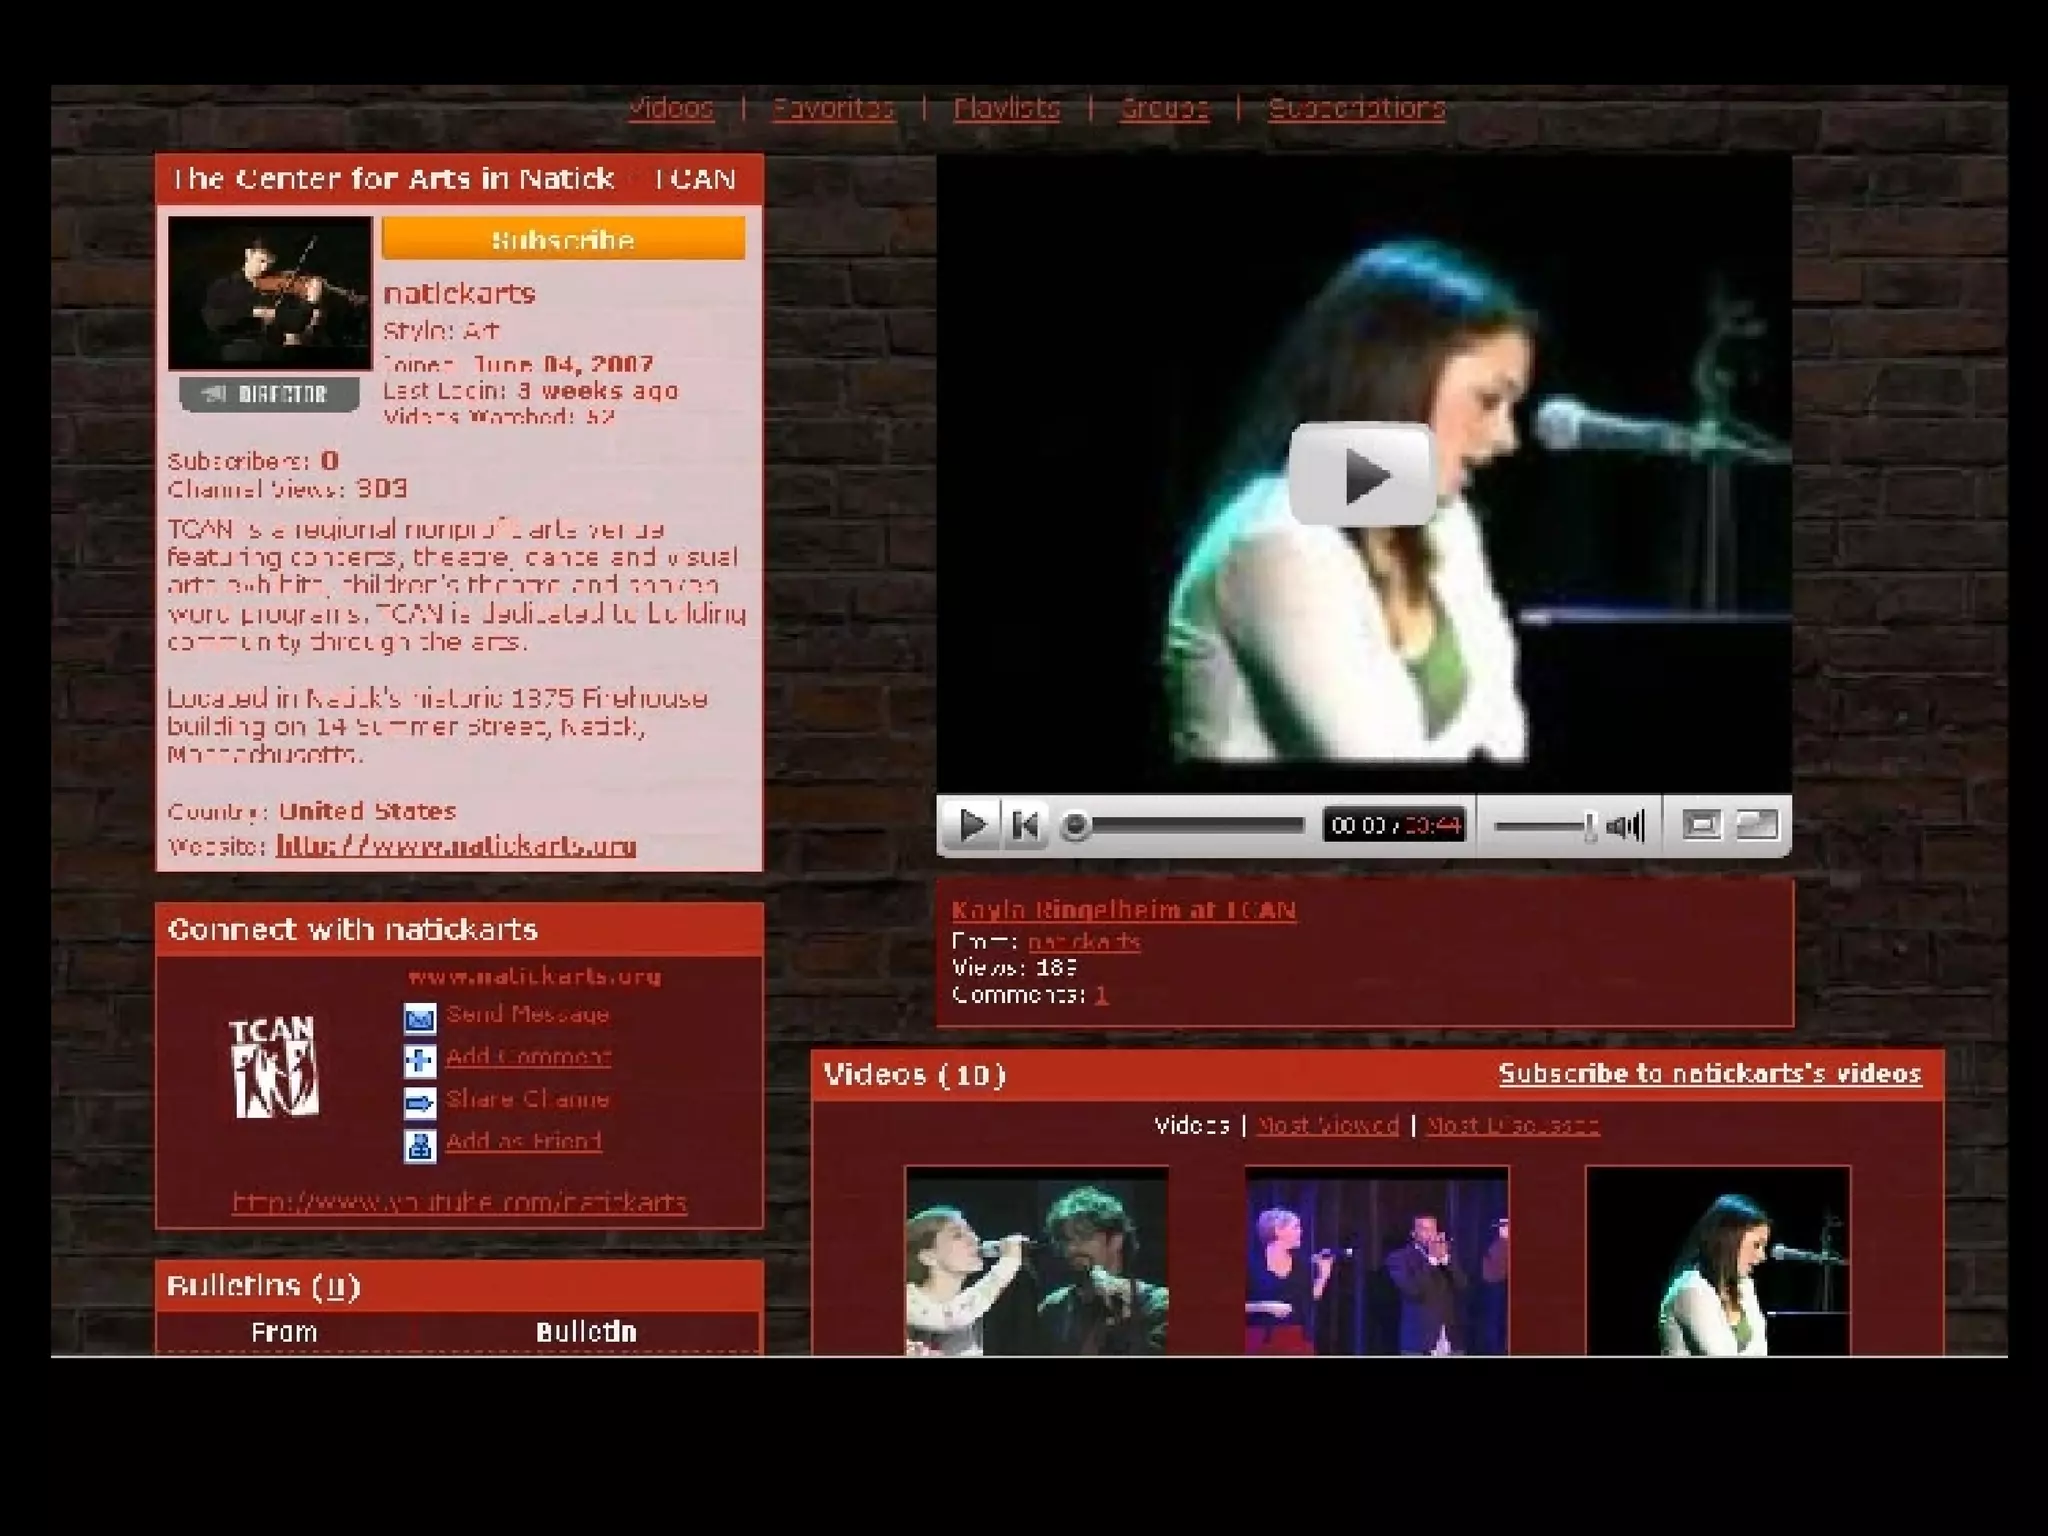2048x1536 pixels.
Task: Open the first video thumbnail with two singers
Action: pyautogui.click(x=1036, y=1262)
